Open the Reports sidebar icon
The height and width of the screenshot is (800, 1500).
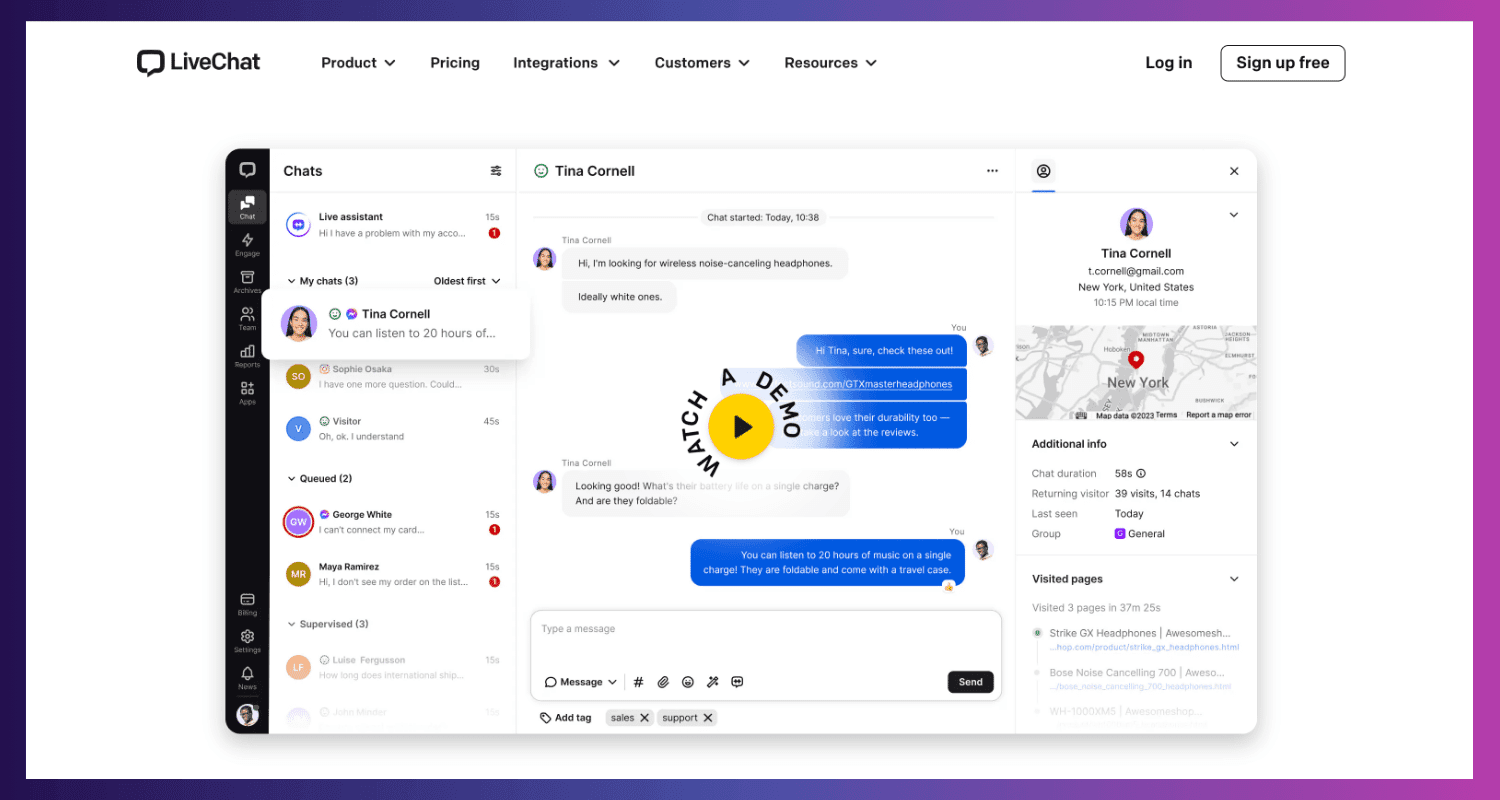click(x=247, y=355)
